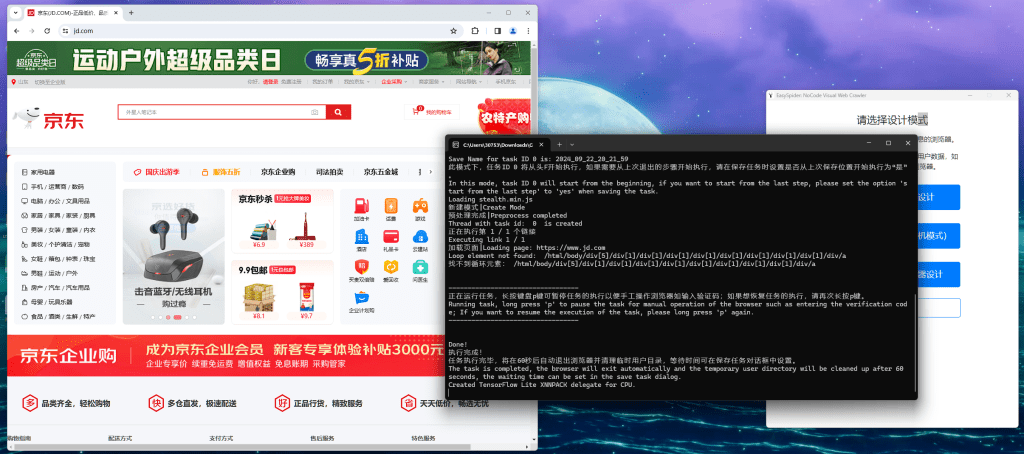Screen dimensions: 1024x454
Task: Open the 美妆 / 个护清洁 / 宠物 category
Action: click(x=56, y=244)
